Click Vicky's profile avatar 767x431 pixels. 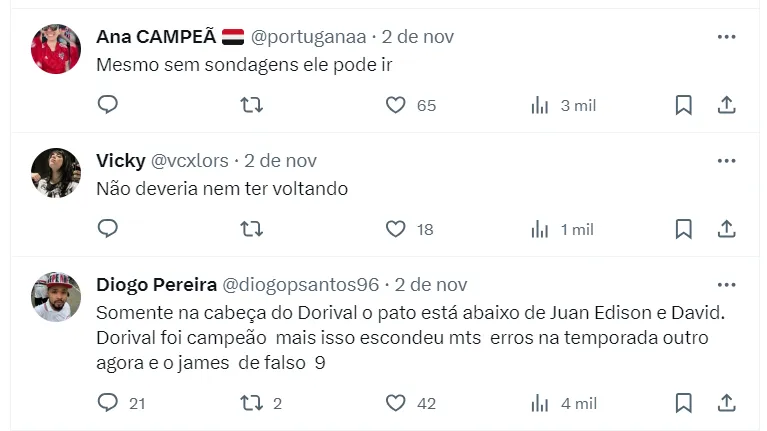point(56,173)
